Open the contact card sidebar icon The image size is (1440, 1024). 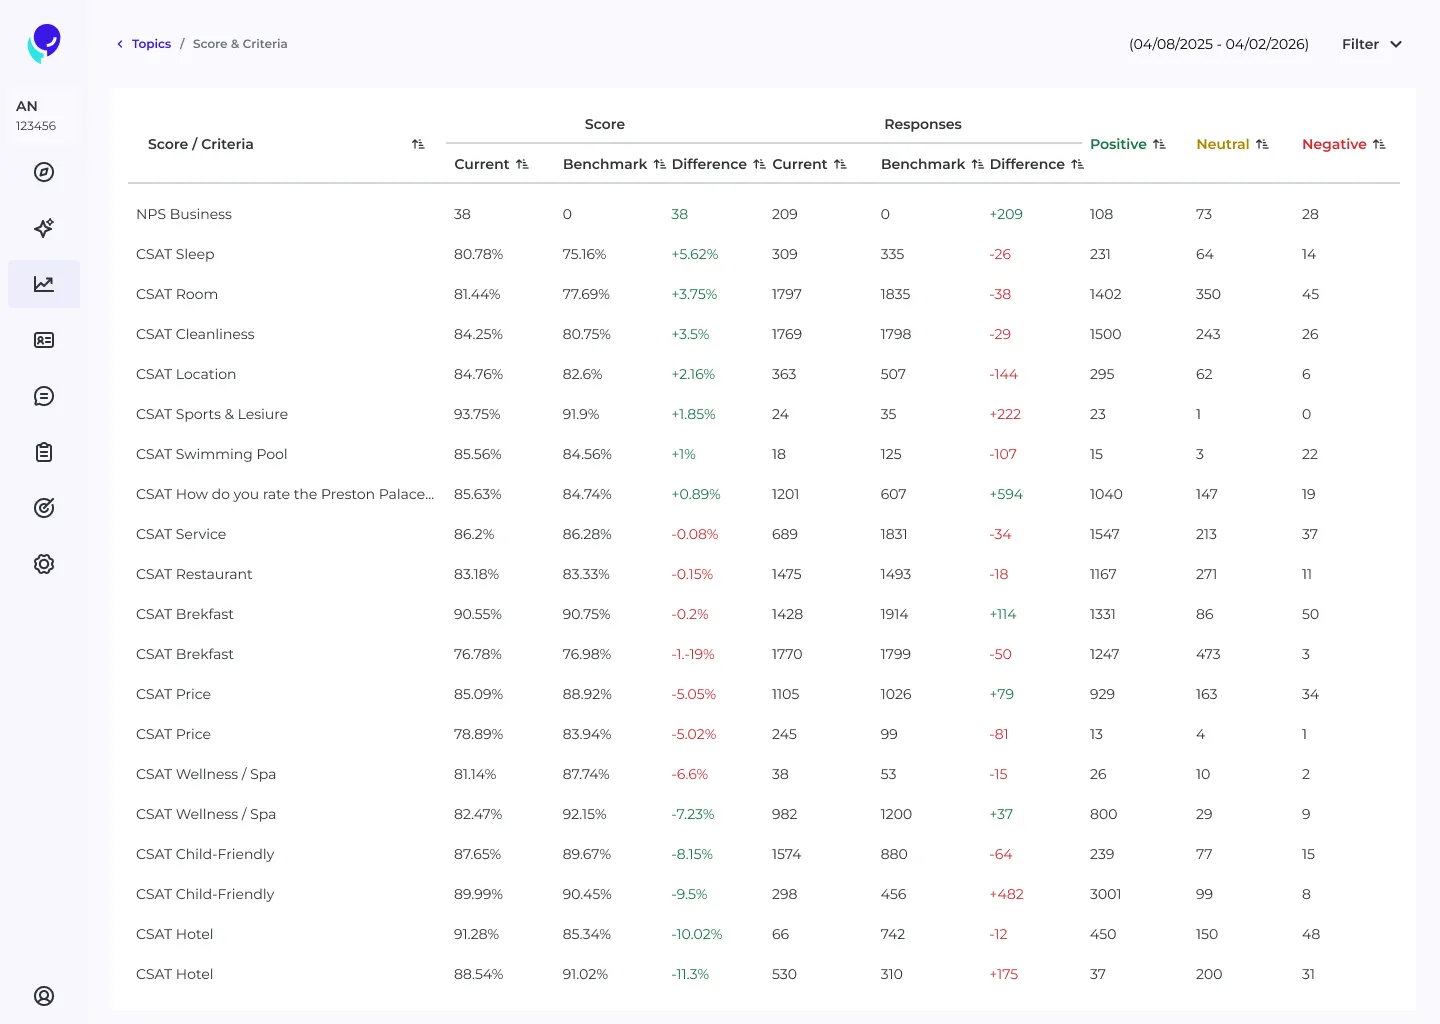point(44,340)
